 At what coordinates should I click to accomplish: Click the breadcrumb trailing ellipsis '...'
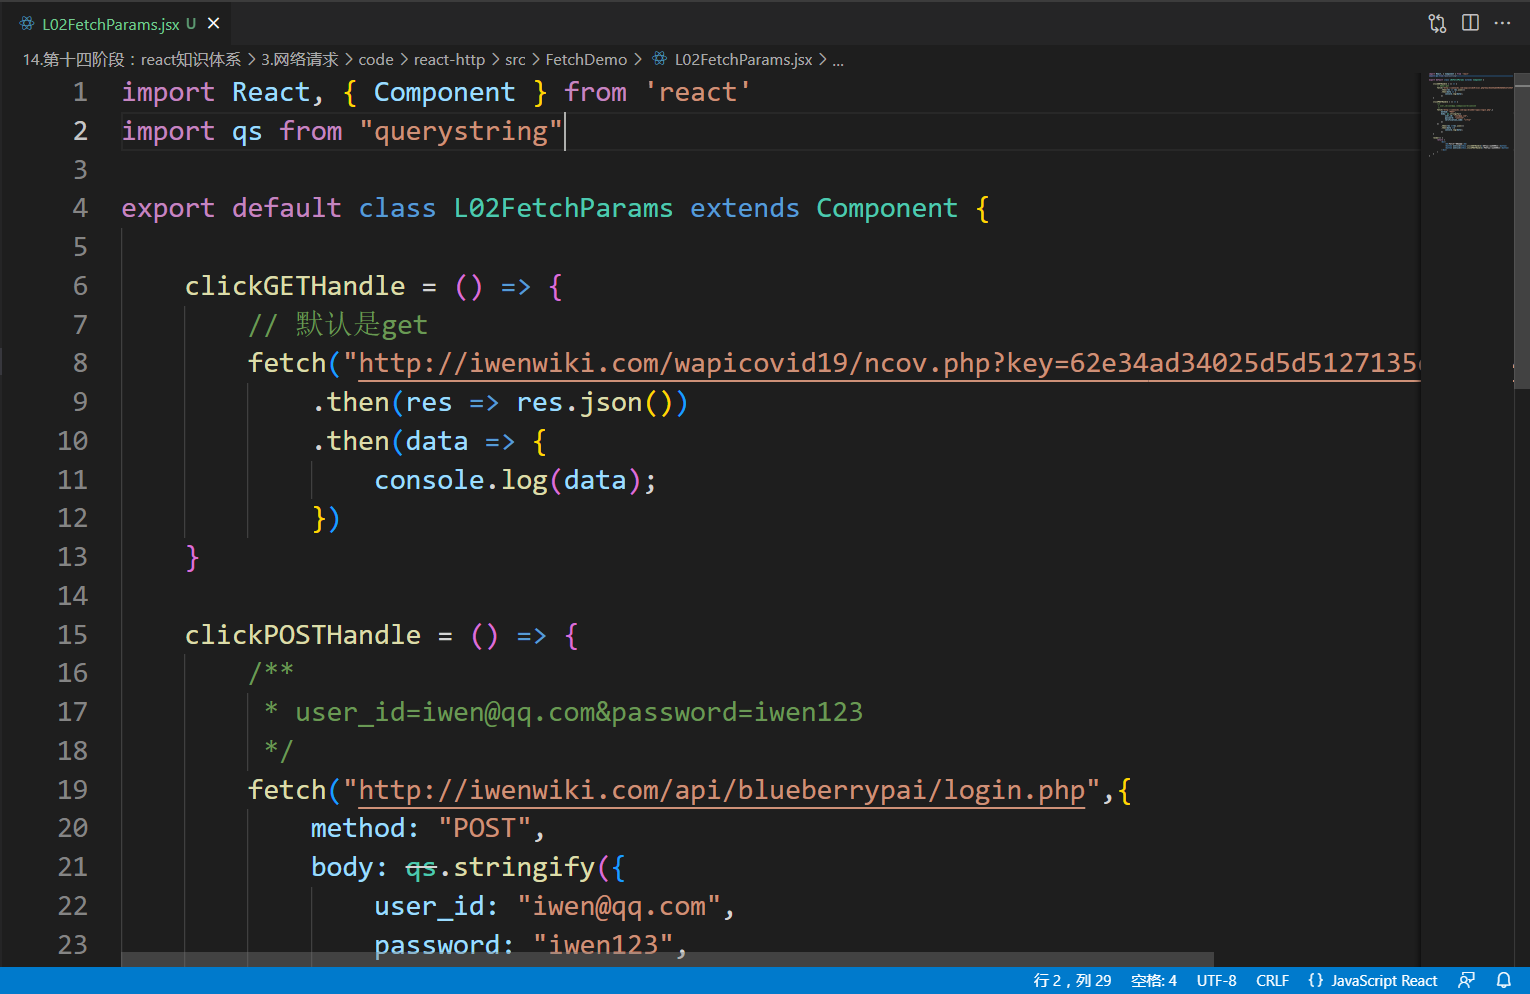(838, 60)
